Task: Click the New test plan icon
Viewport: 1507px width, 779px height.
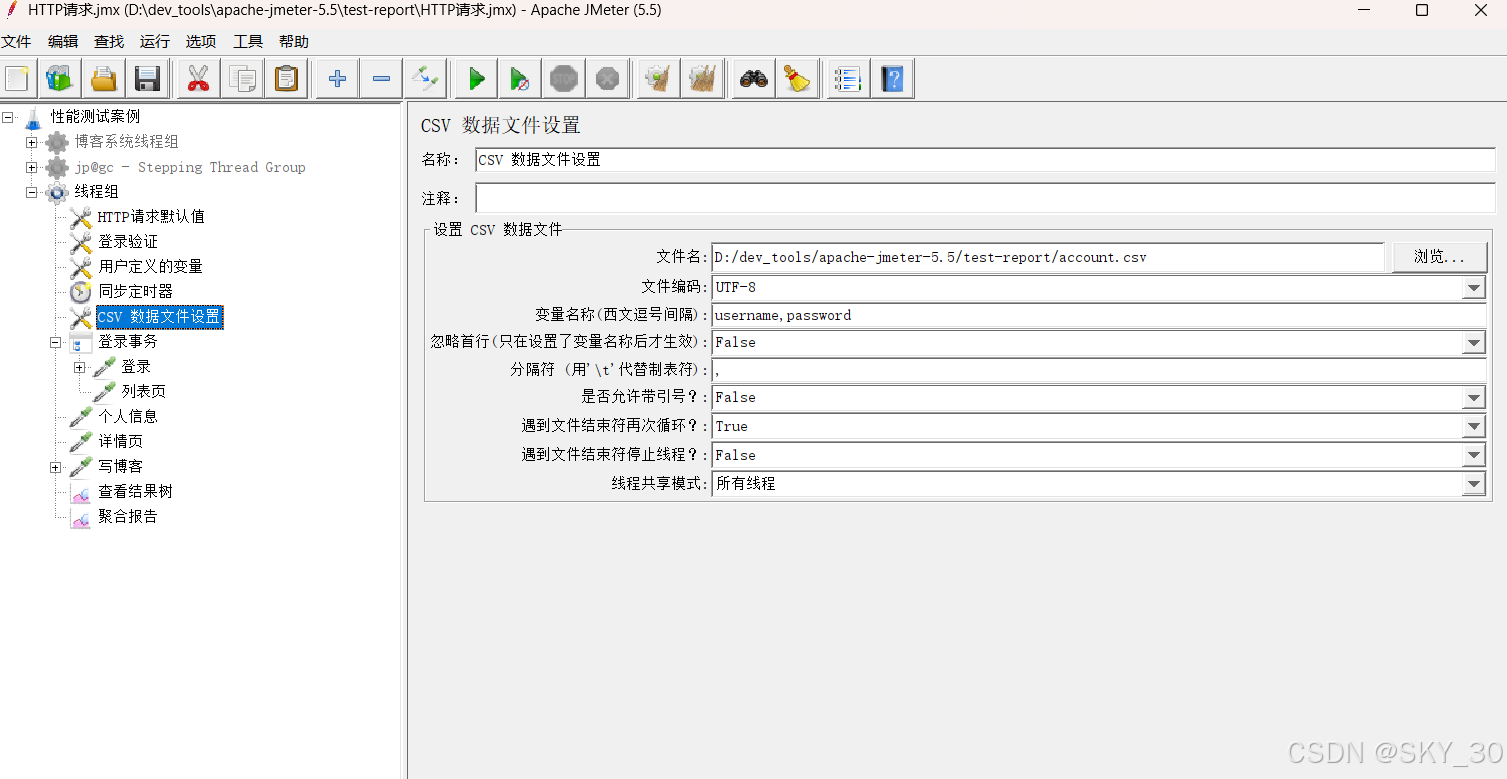Action: tap(17, 78)
